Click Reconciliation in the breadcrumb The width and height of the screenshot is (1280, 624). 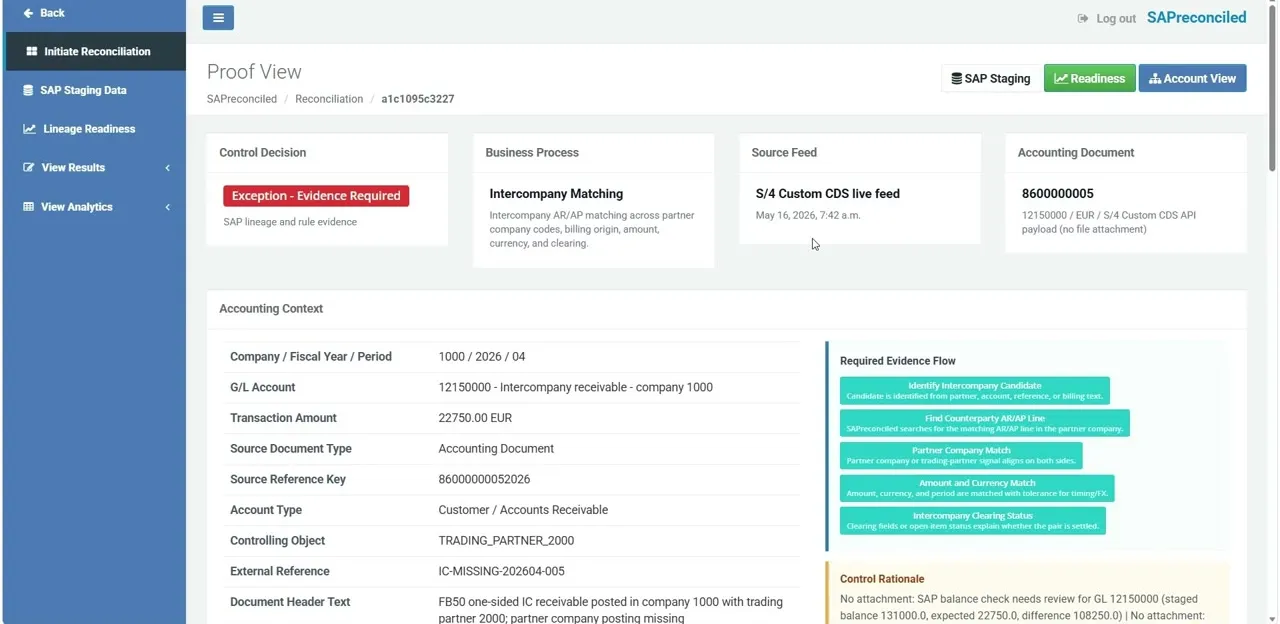[x=329, y=99]
